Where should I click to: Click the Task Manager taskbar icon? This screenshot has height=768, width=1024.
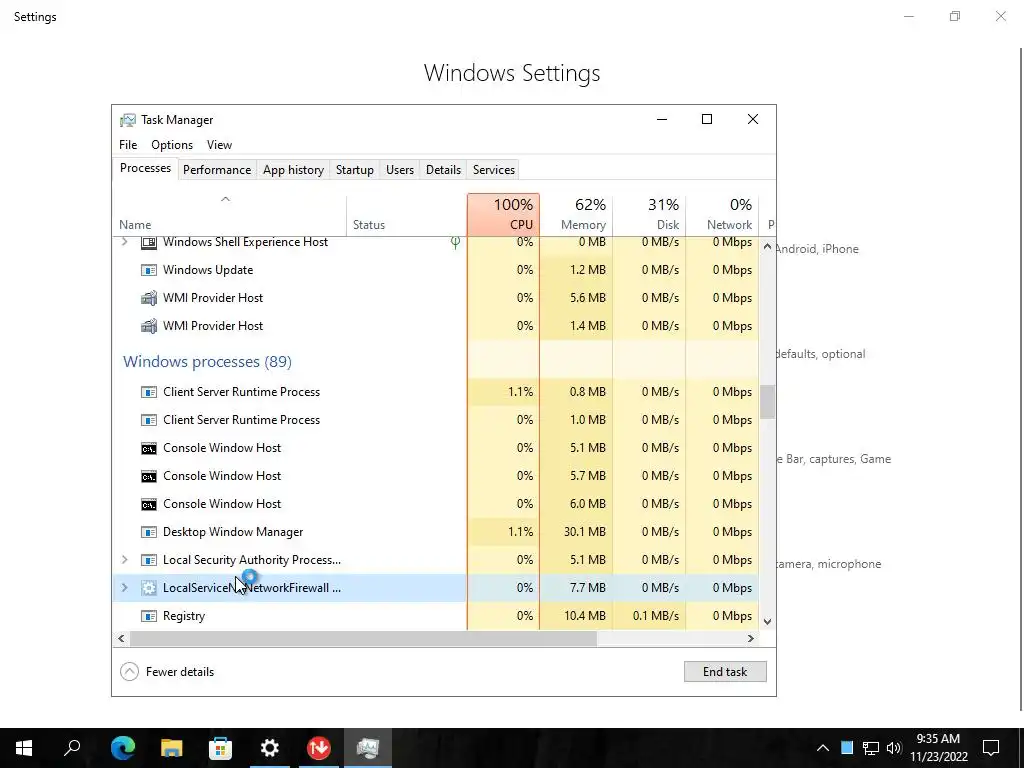tap(368, 748)
